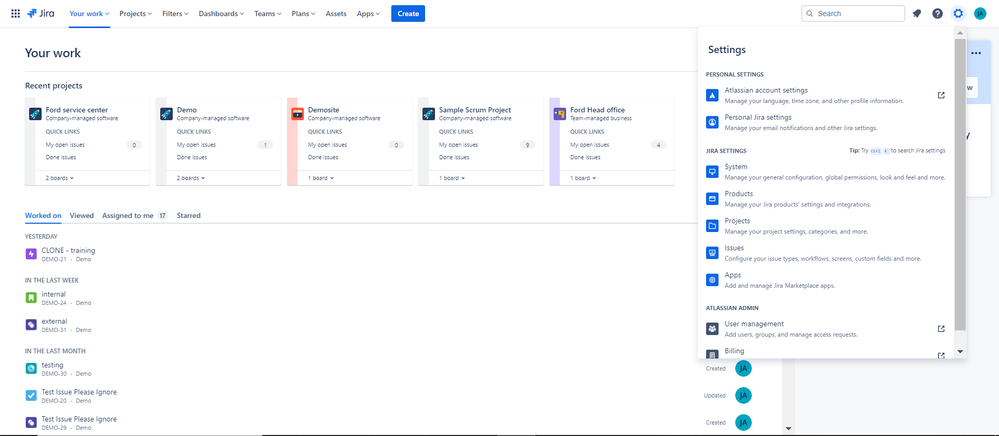Click external link icon beside User management

tap(941, 329)
